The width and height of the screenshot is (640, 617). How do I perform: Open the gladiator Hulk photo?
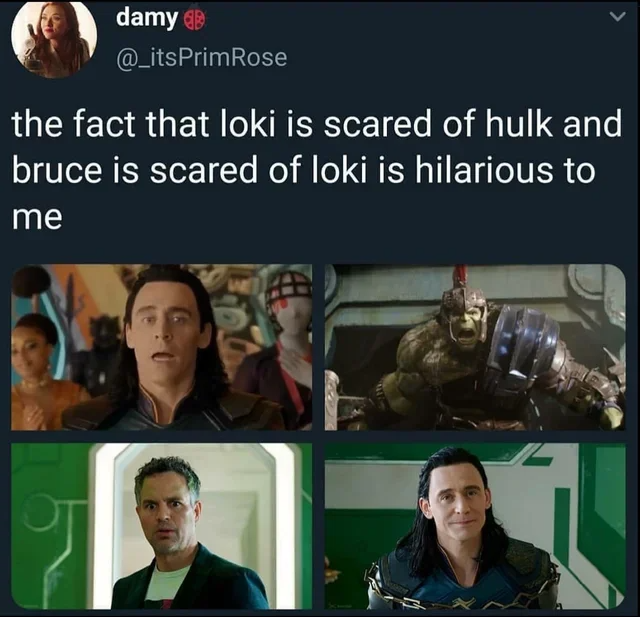pyautogui.click(x=474, y=347)
